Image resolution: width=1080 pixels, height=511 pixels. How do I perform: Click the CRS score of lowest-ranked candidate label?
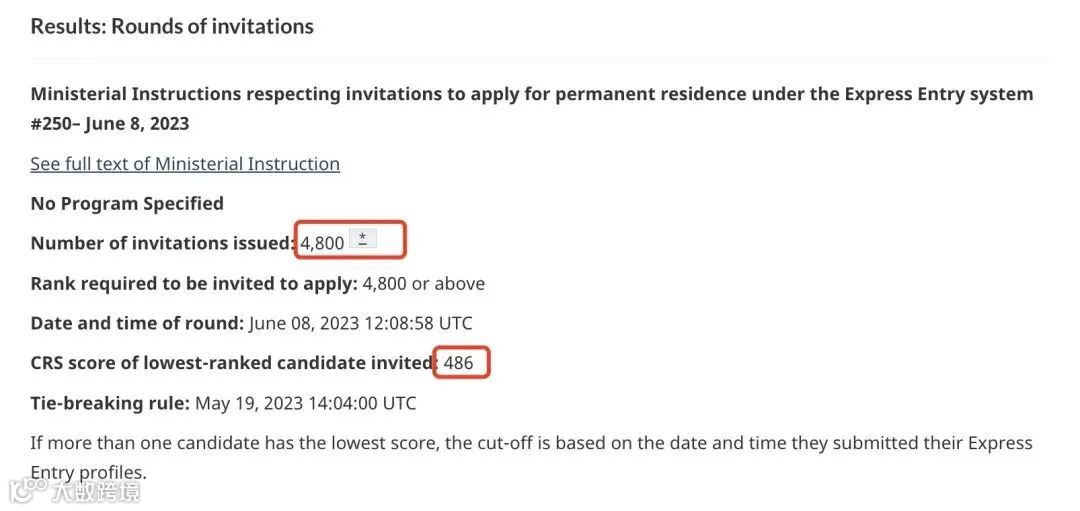pos(233,363)
